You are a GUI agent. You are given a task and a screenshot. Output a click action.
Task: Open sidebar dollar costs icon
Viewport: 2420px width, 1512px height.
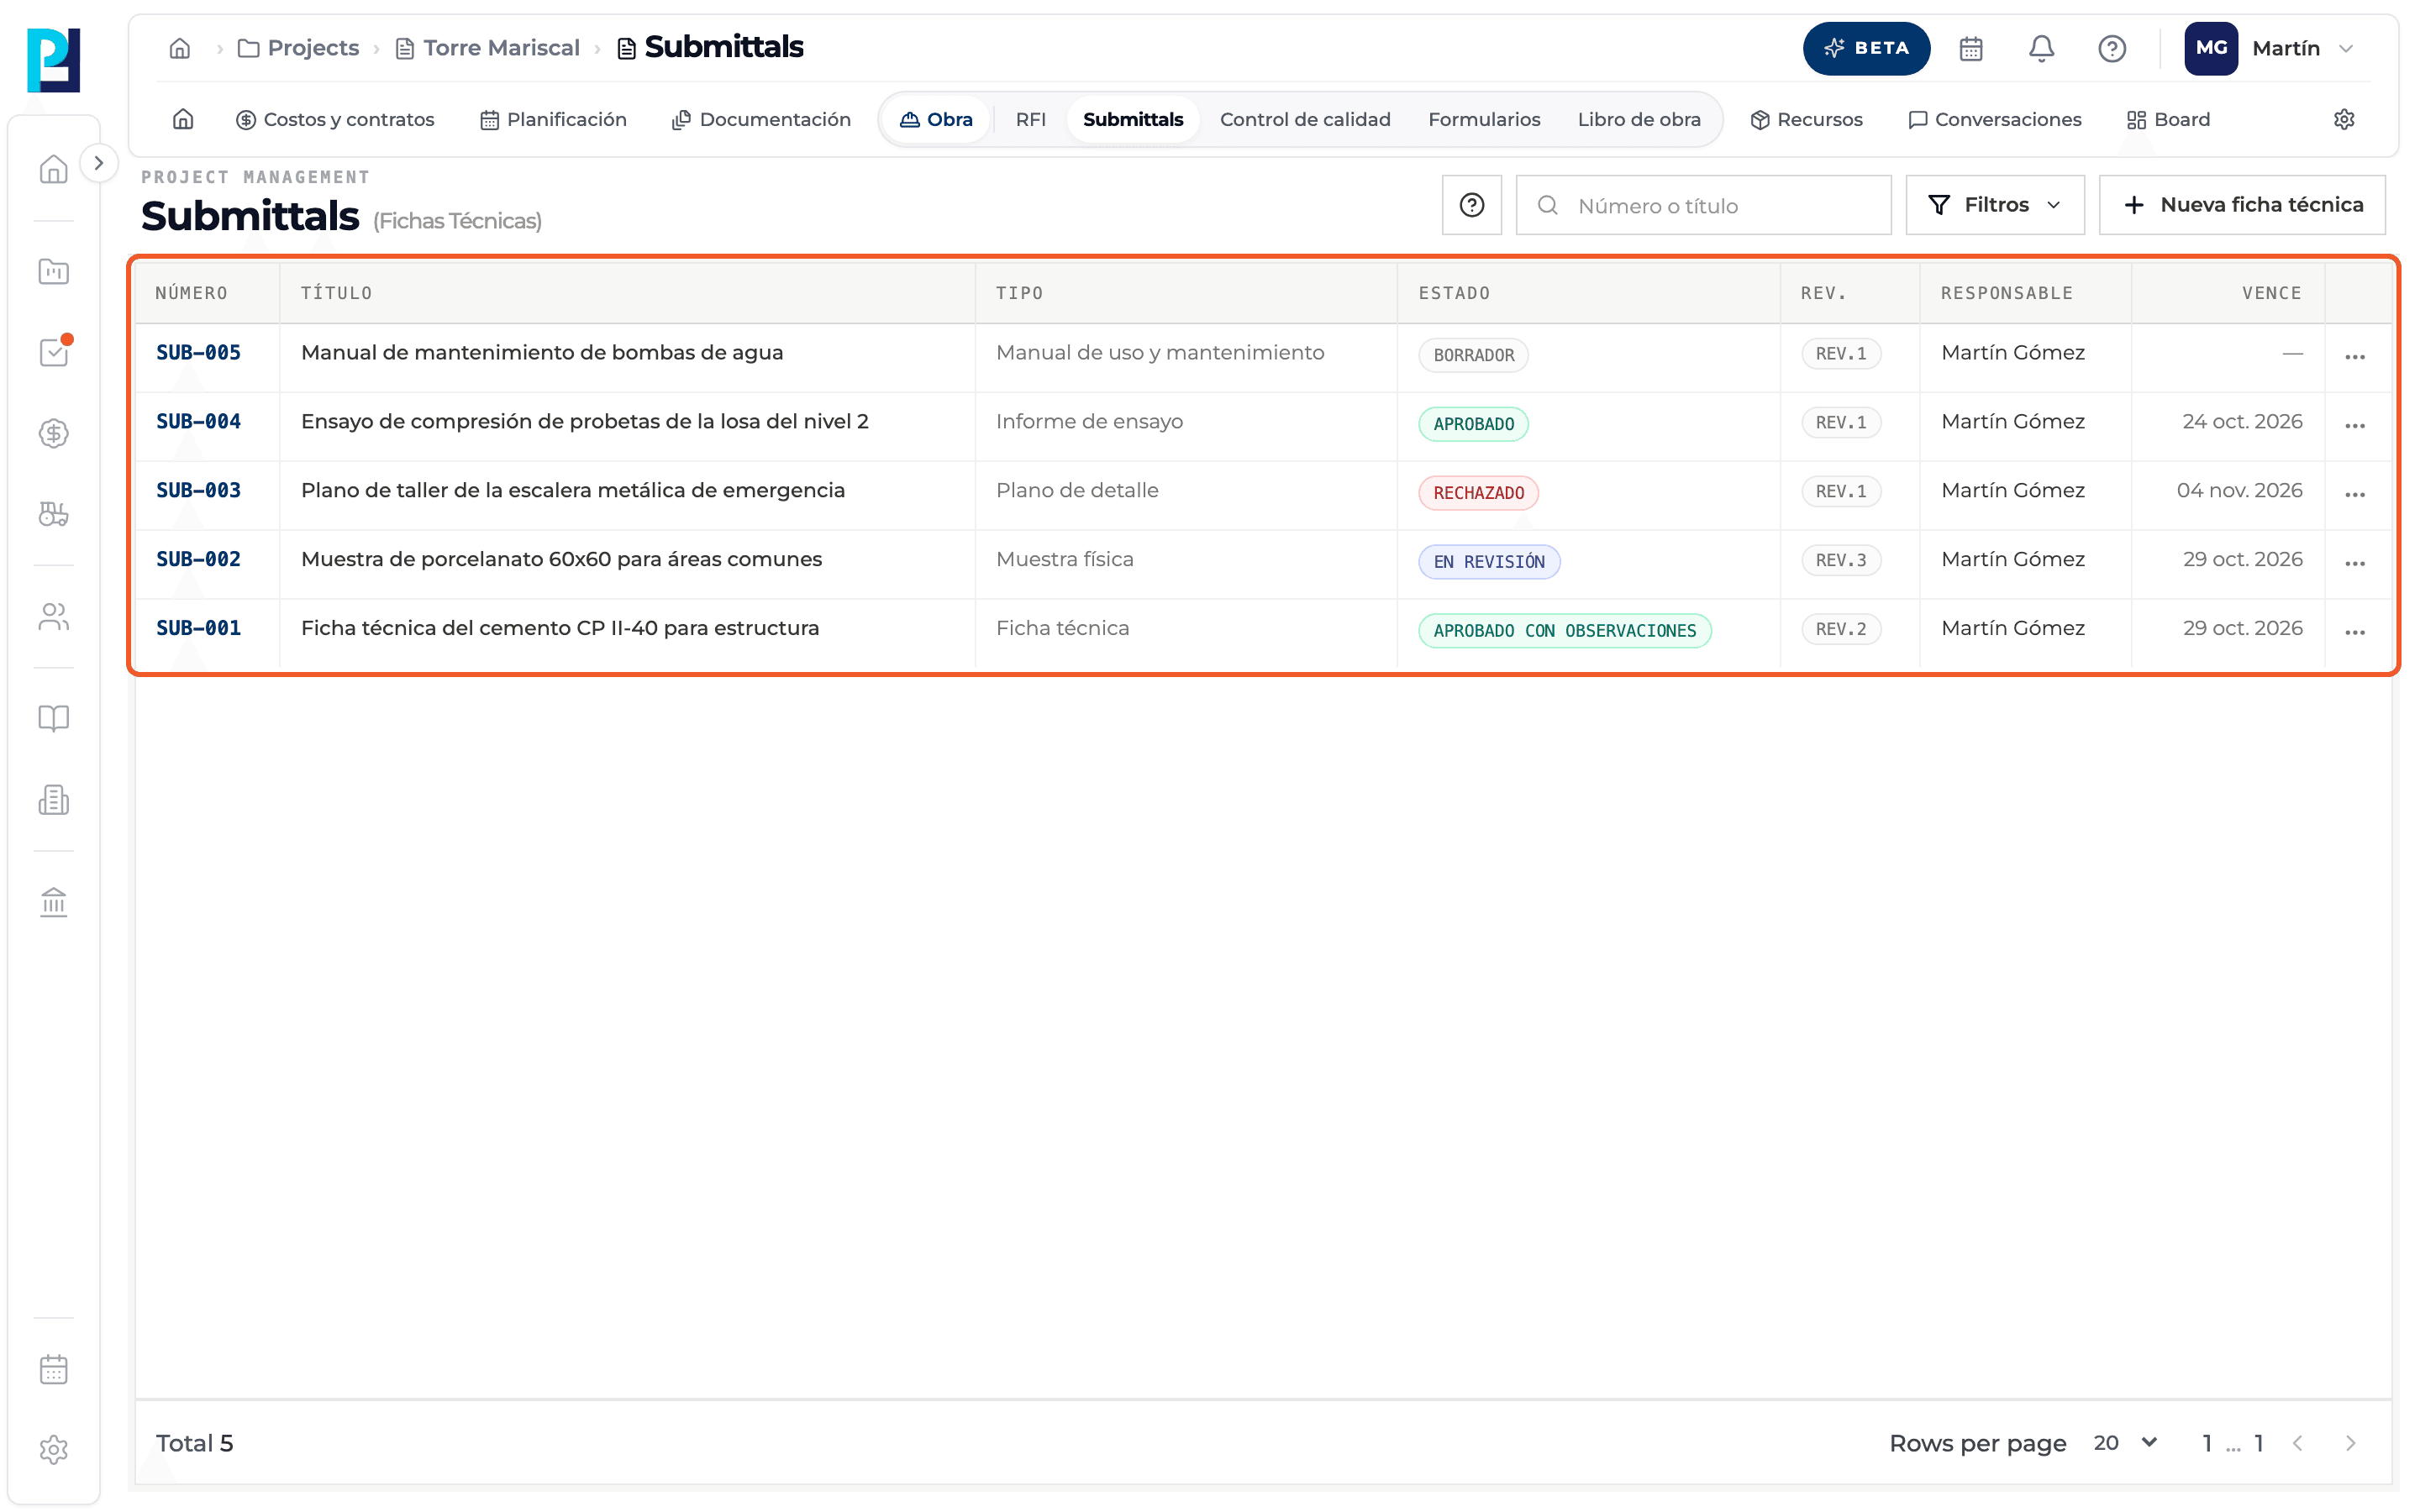(54, 433)
